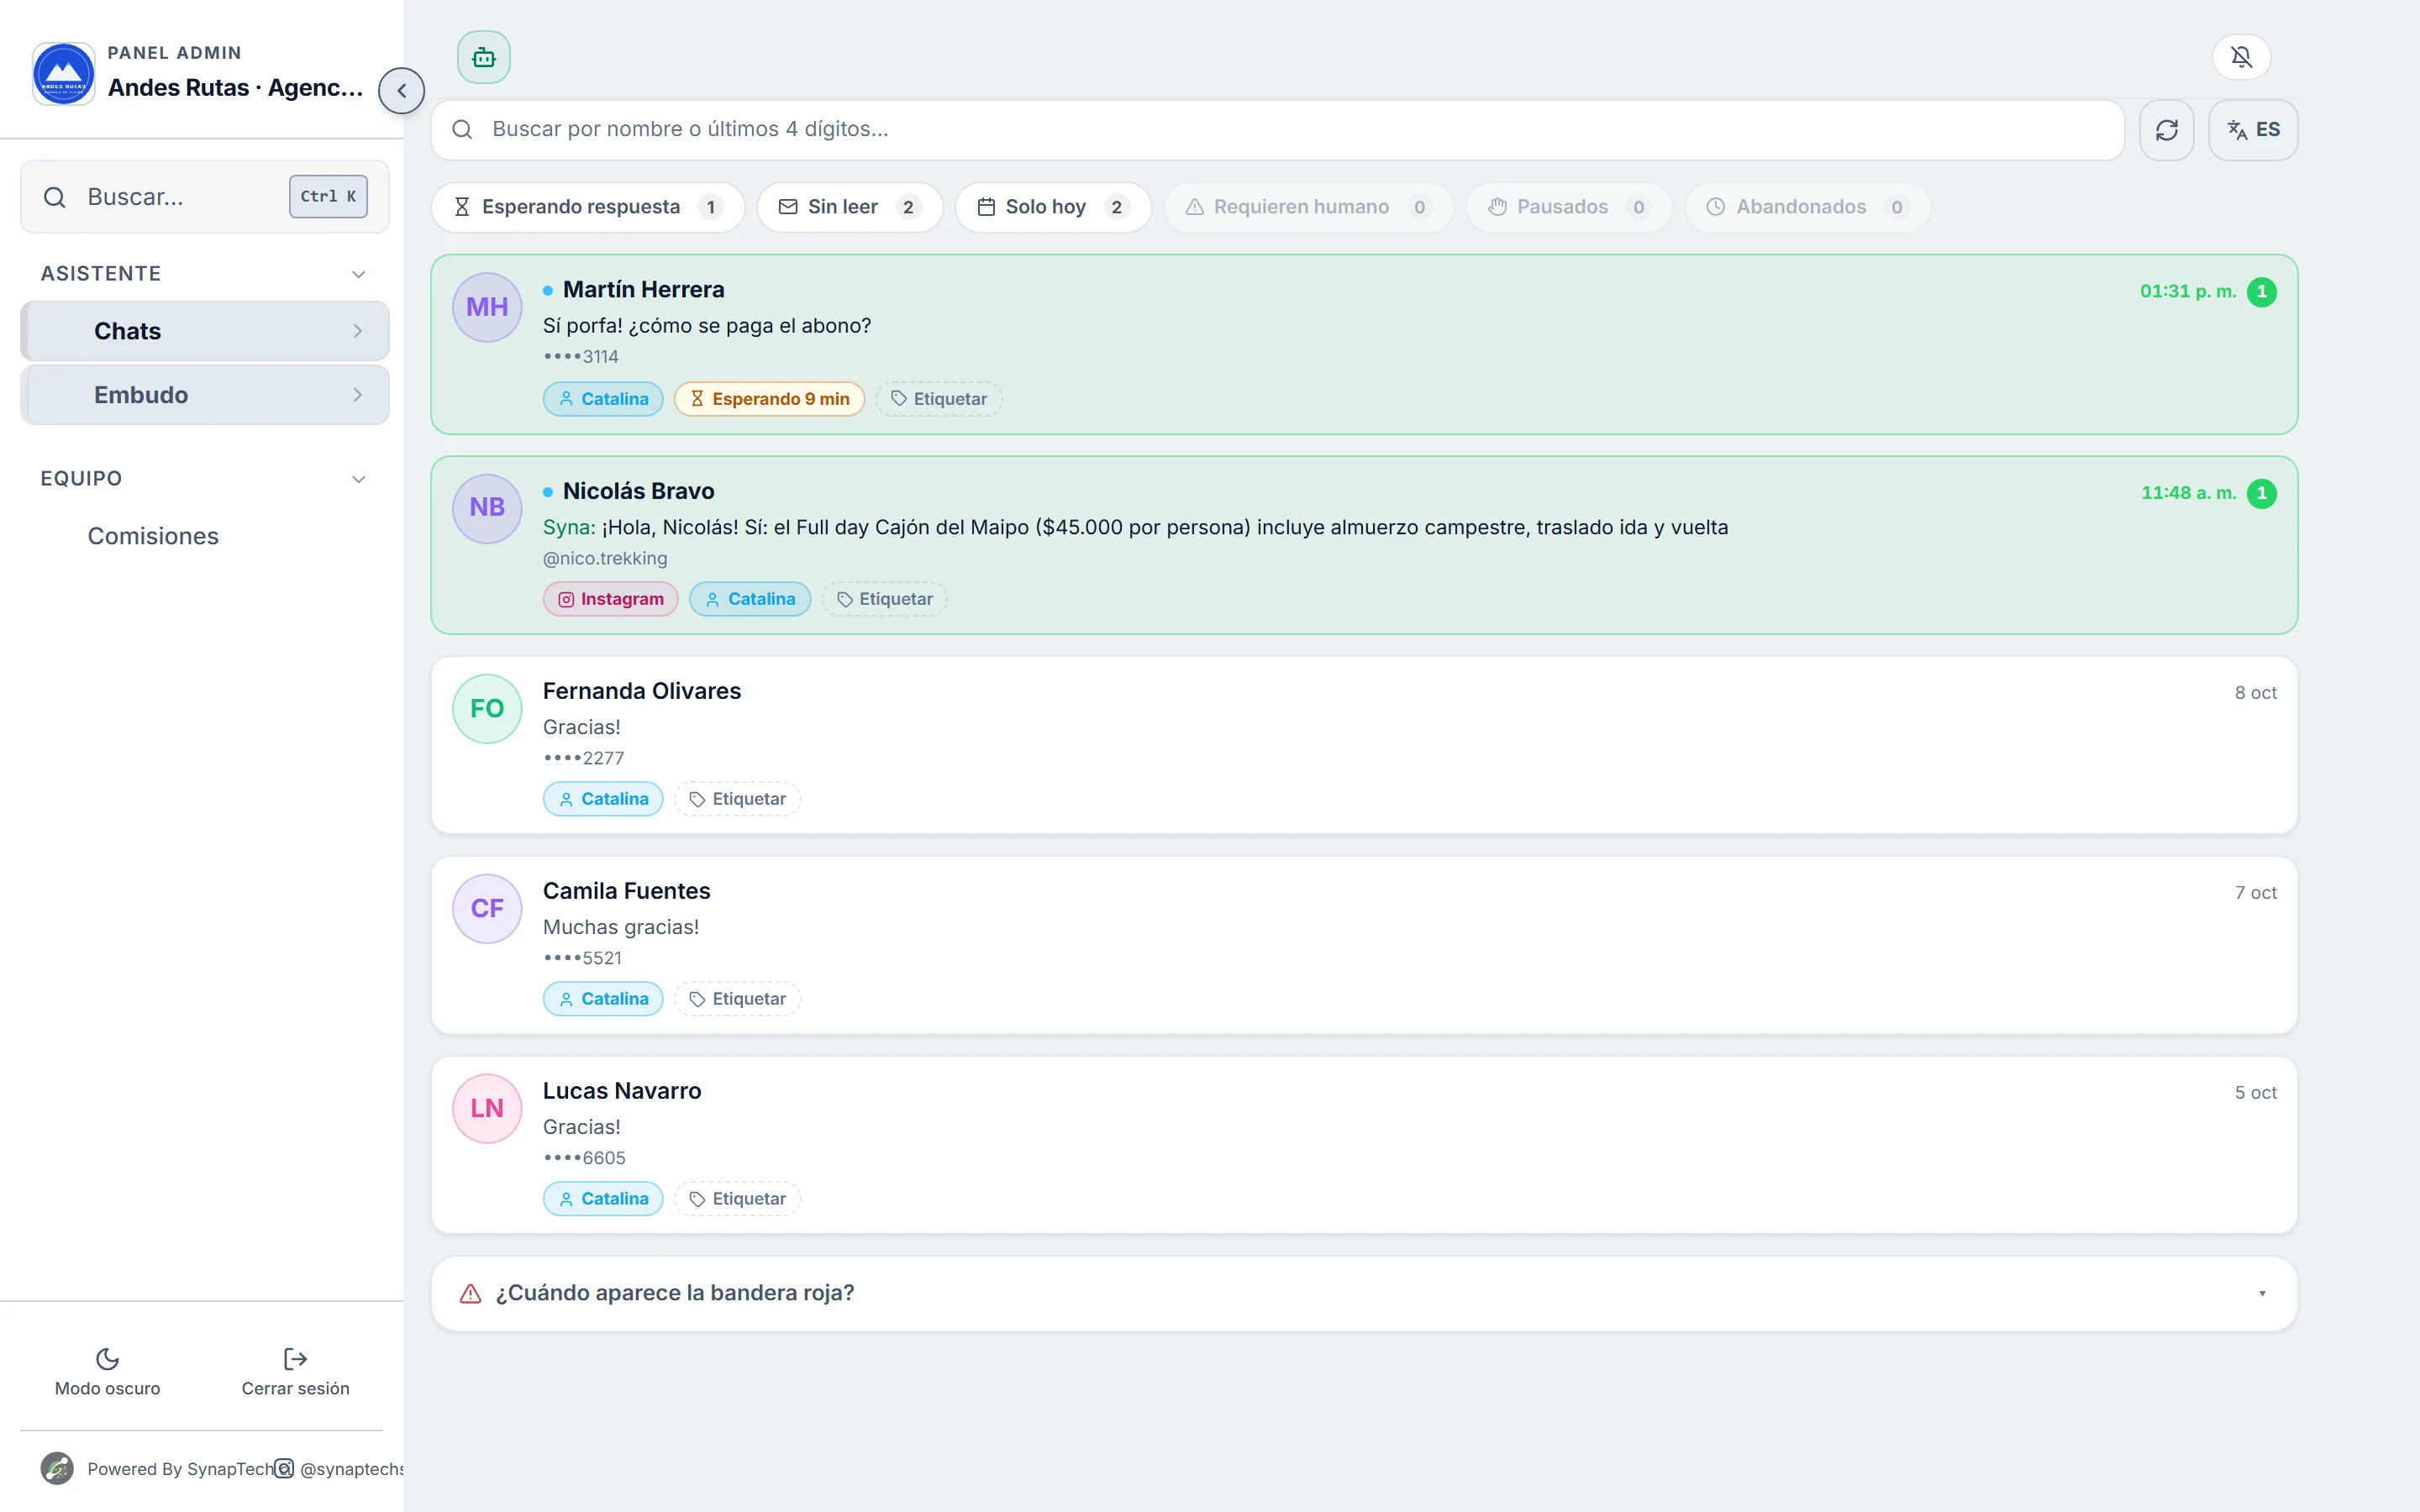The height and width of the screenshot is (1512, 2420).
Task: Toggle the Abandonados filter
Action: (1807, 207)
